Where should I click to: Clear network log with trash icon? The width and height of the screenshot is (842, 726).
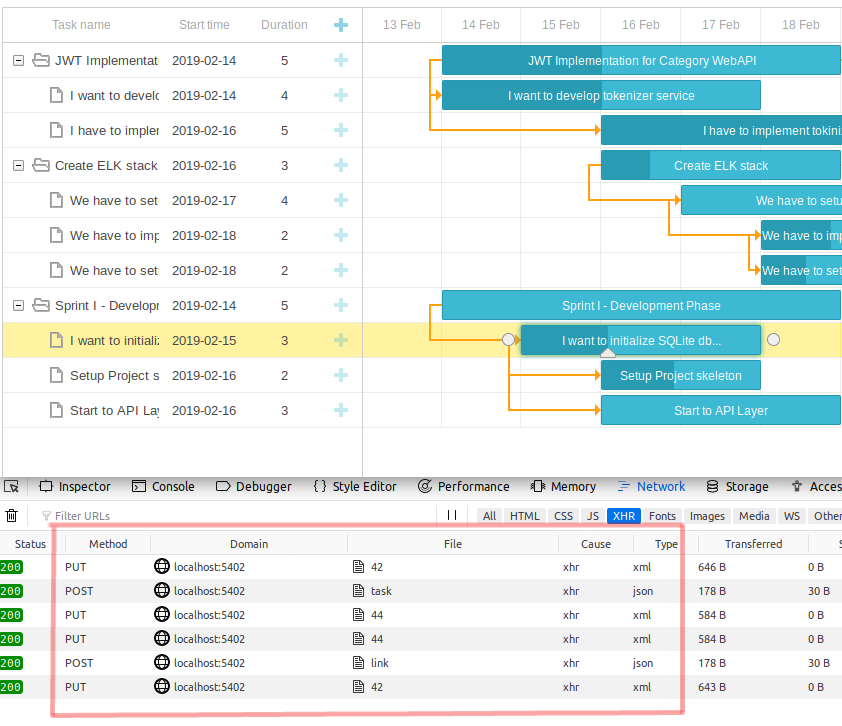click(12, 516)
